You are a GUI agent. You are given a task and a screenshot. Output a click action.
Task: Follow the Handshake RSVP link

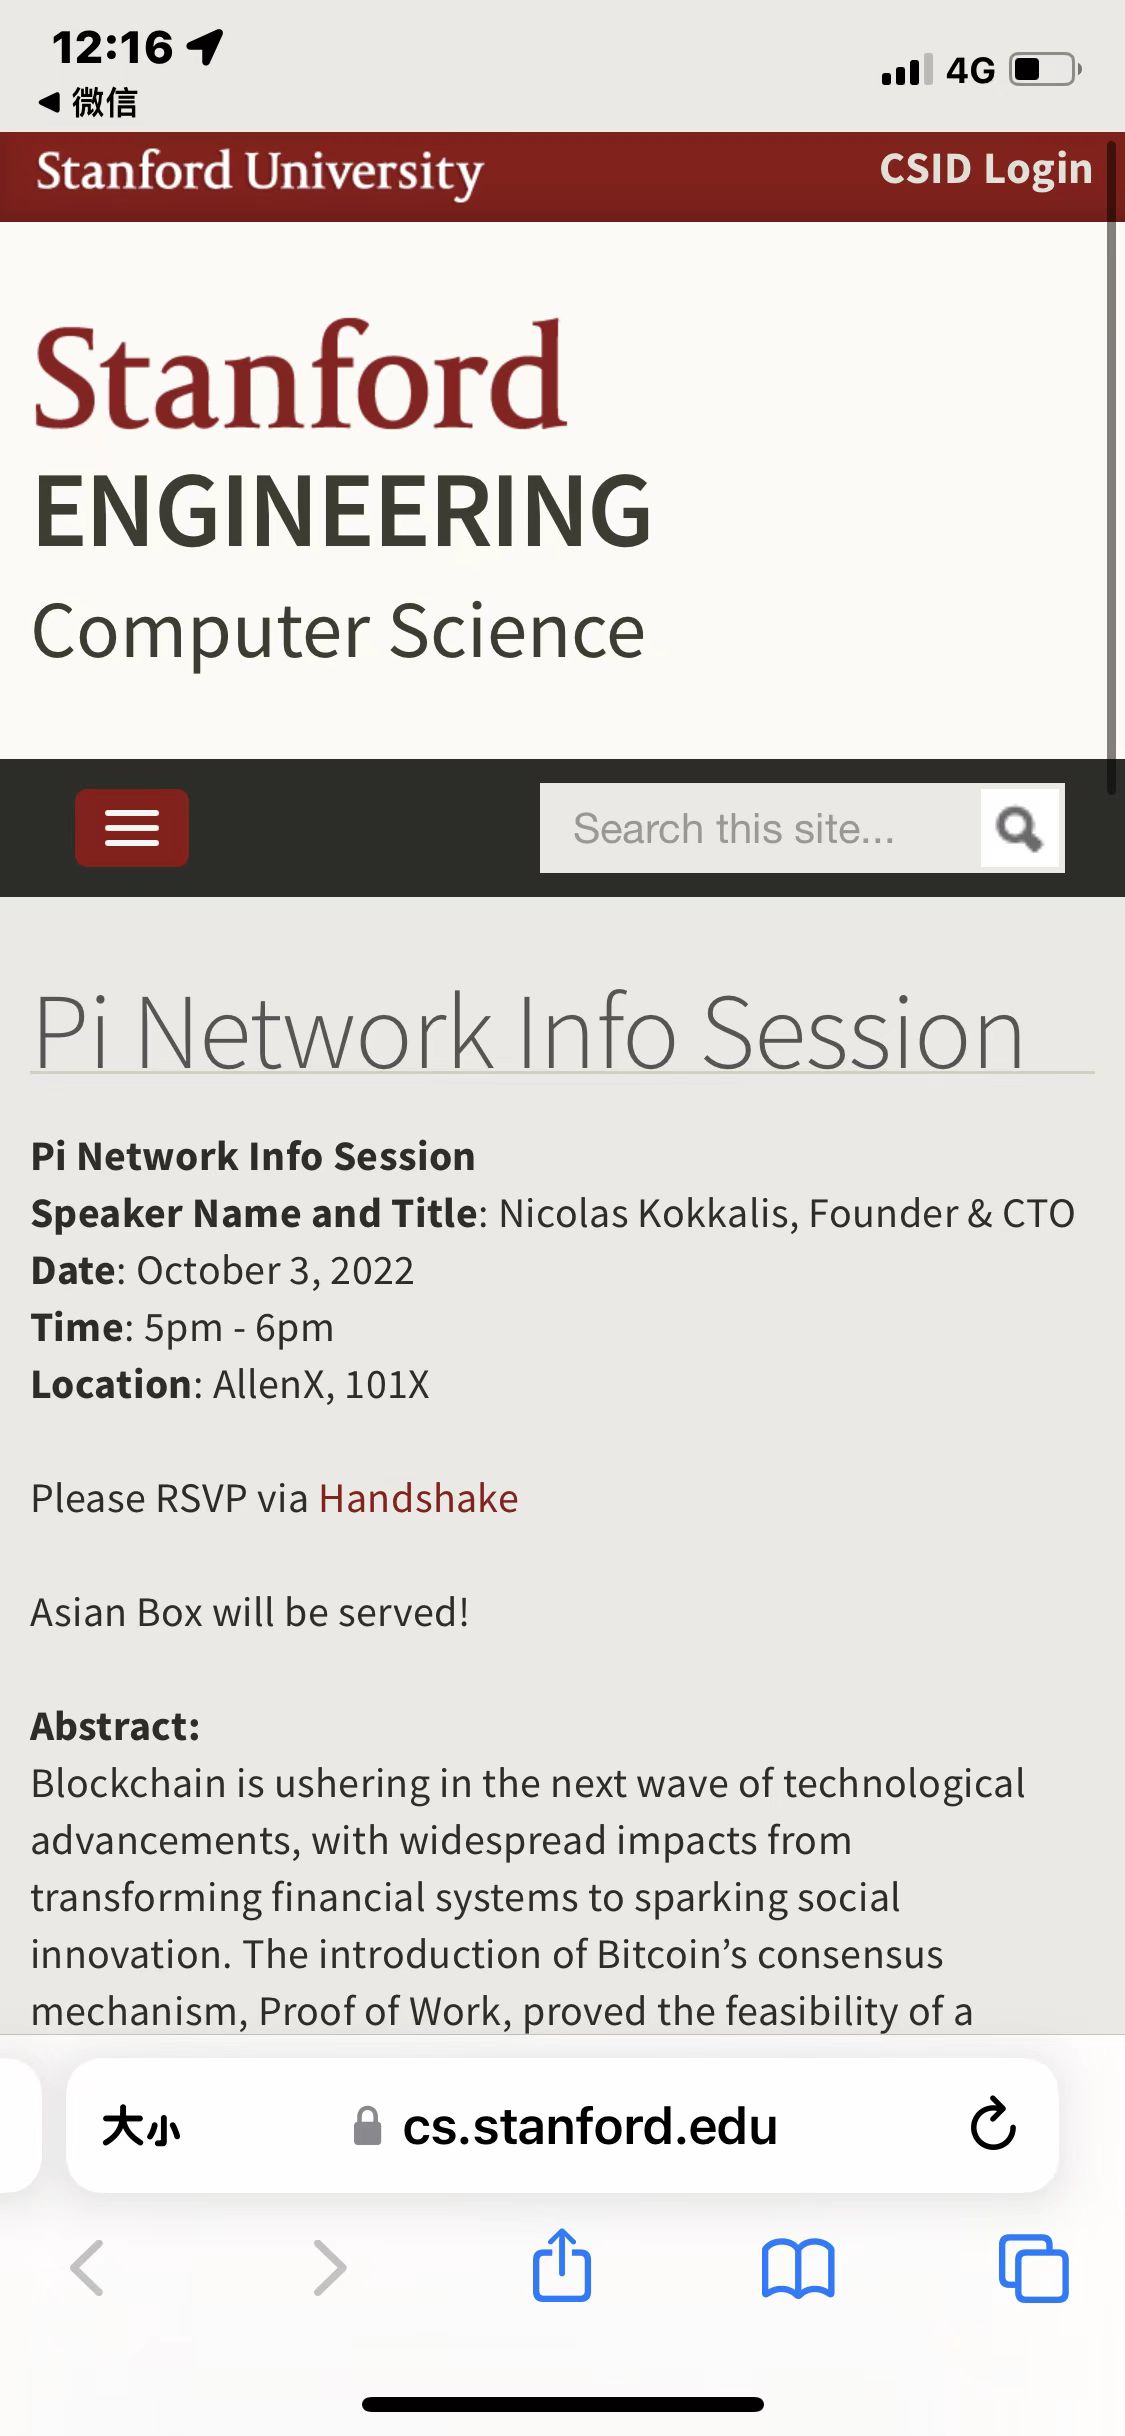pos(418,1498)
